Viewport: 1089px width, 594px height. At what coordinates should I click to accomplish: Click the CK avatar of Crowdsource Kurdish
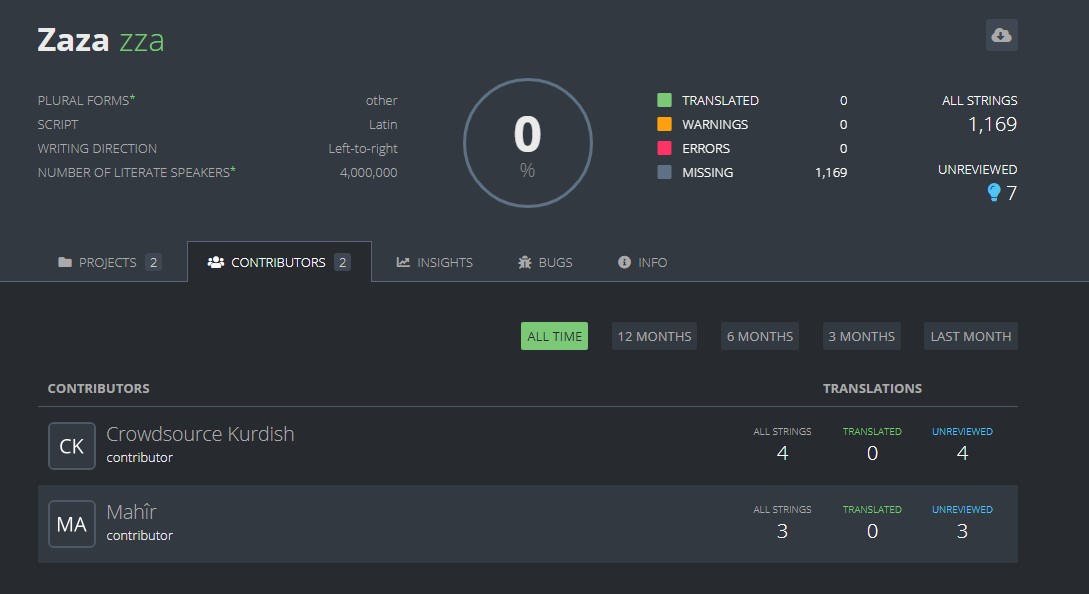point(71,446)
